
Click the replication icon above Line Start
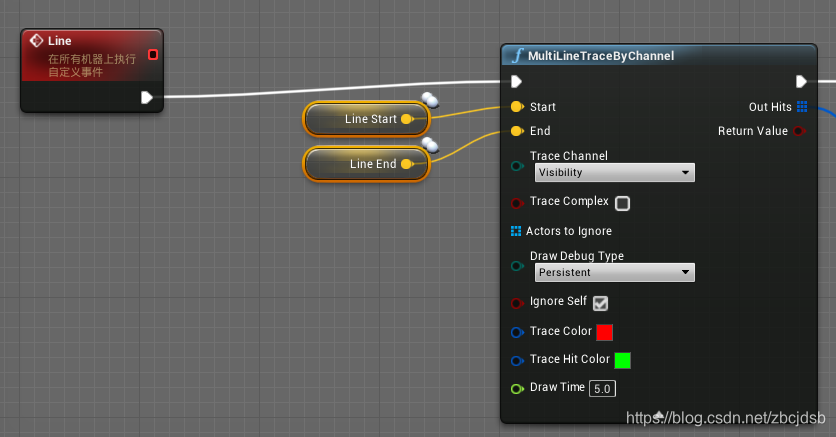430,100
